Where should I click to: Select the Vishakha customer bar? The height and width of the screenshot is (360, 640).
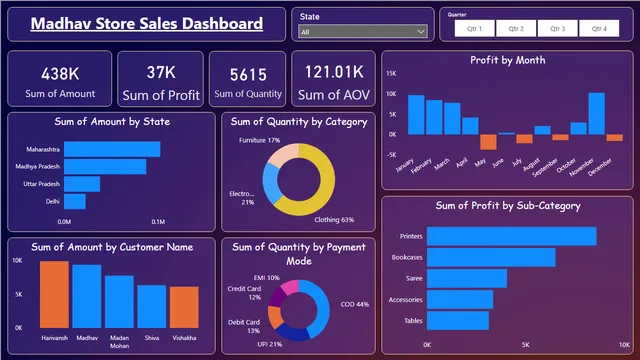[184, 307]
